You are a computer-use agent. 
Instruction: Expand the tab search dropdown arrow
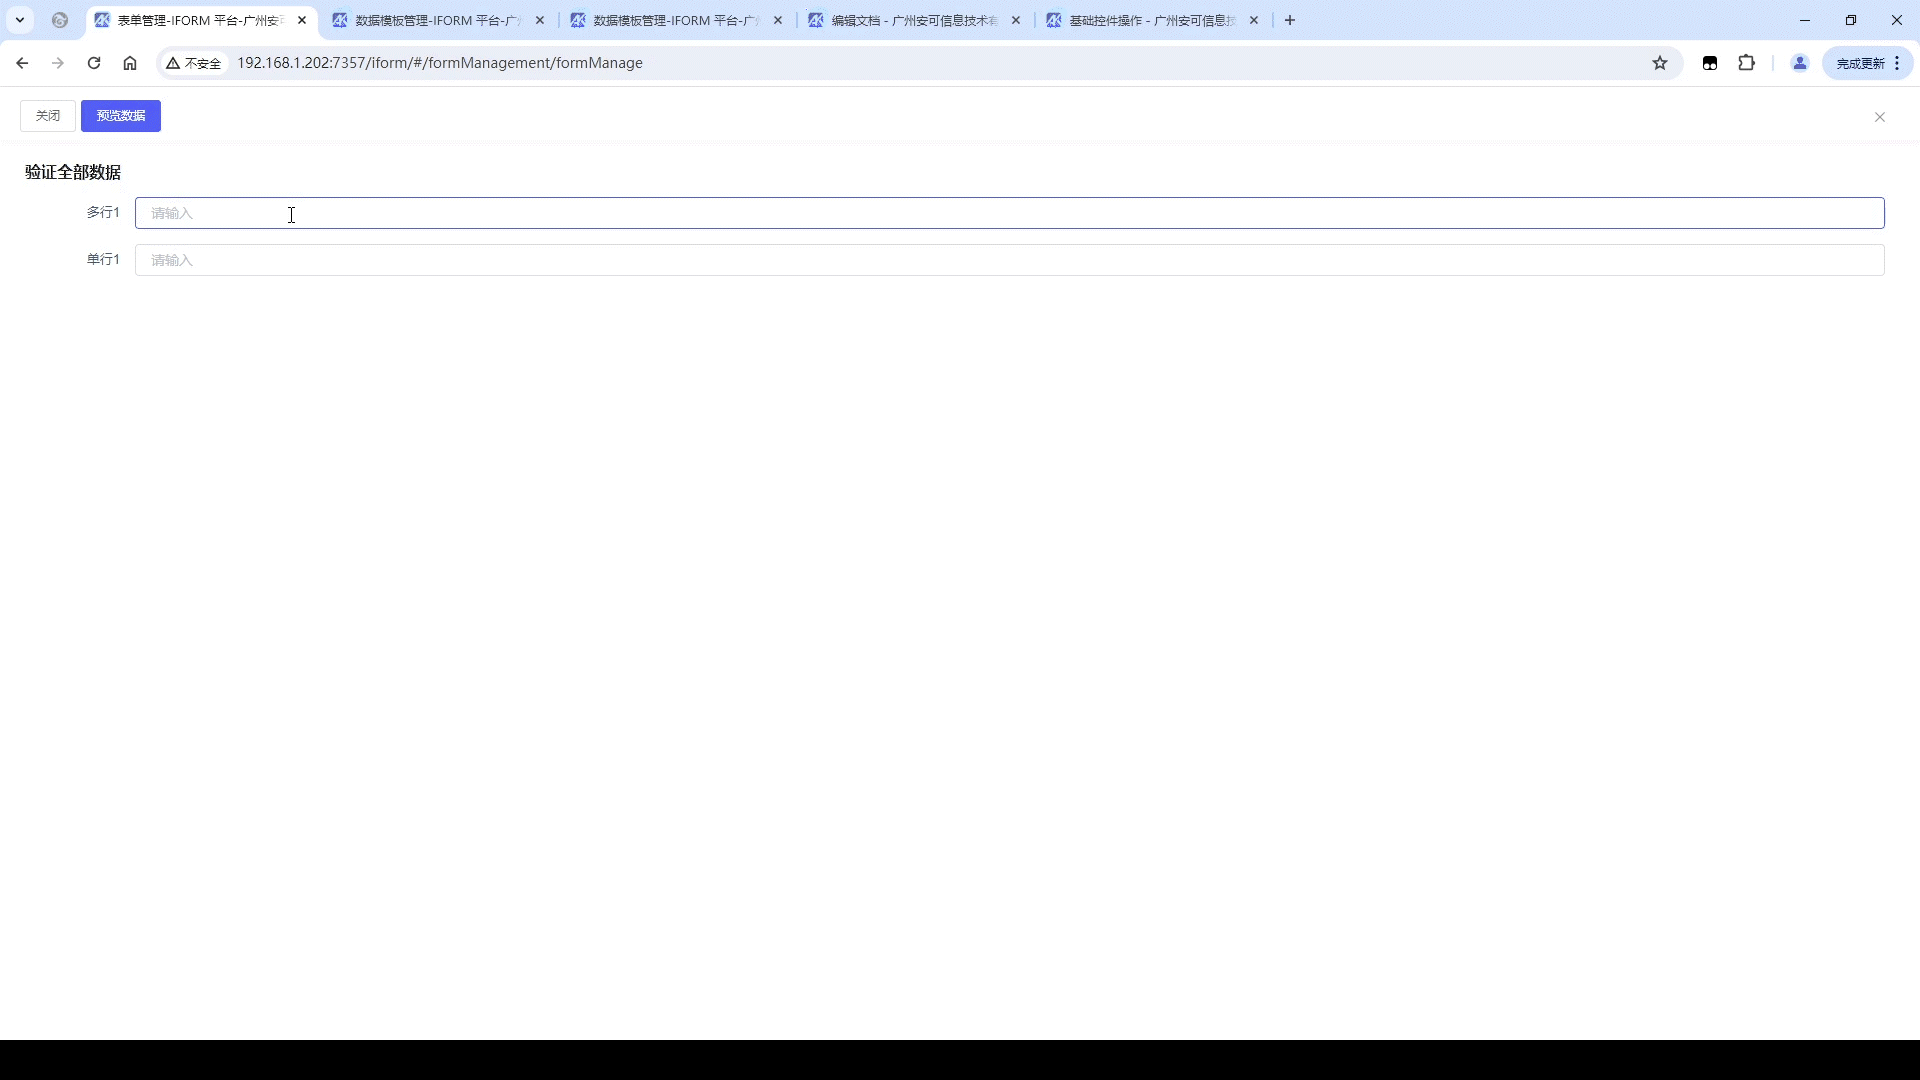(x=20, y=20)
